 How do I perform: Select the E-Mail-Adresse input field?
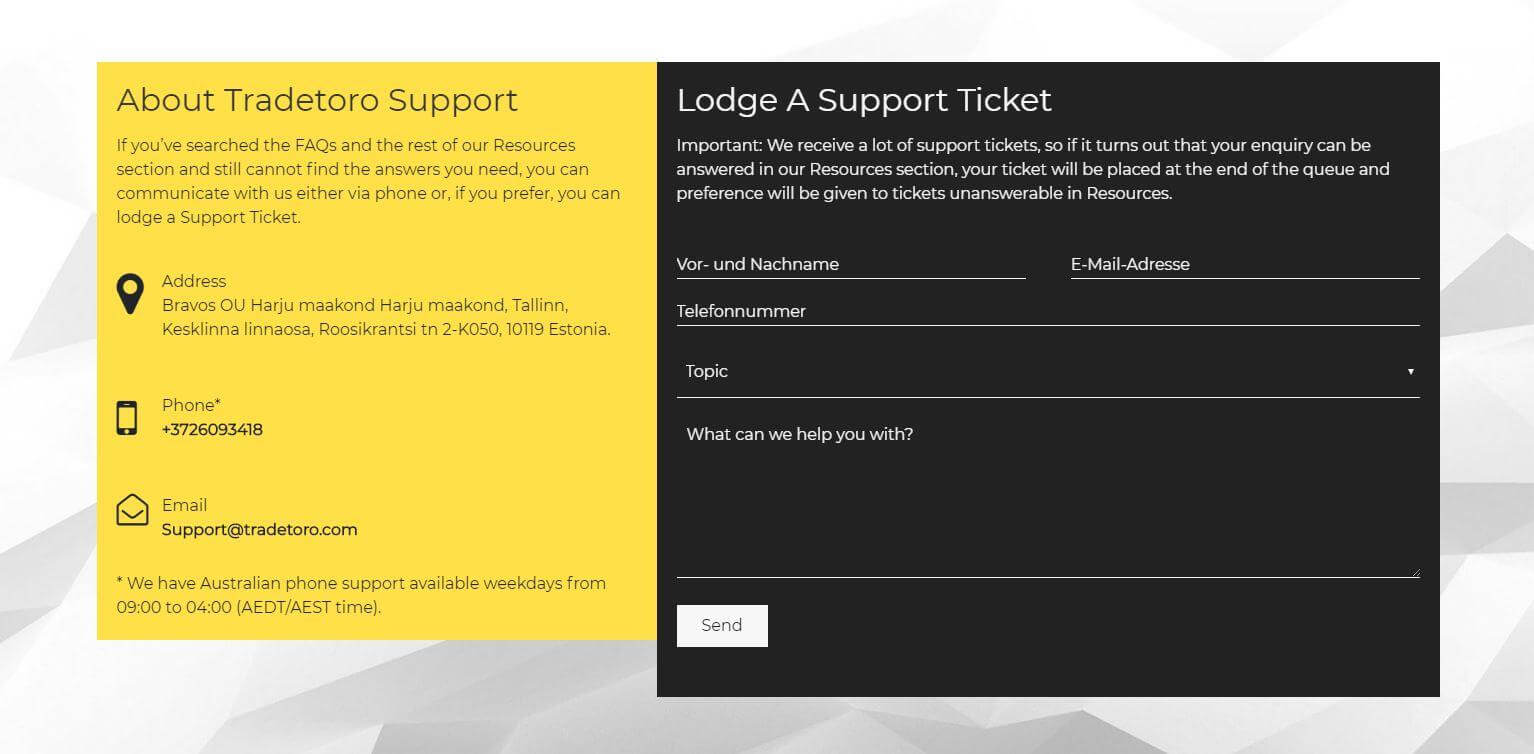[1245, 264]
